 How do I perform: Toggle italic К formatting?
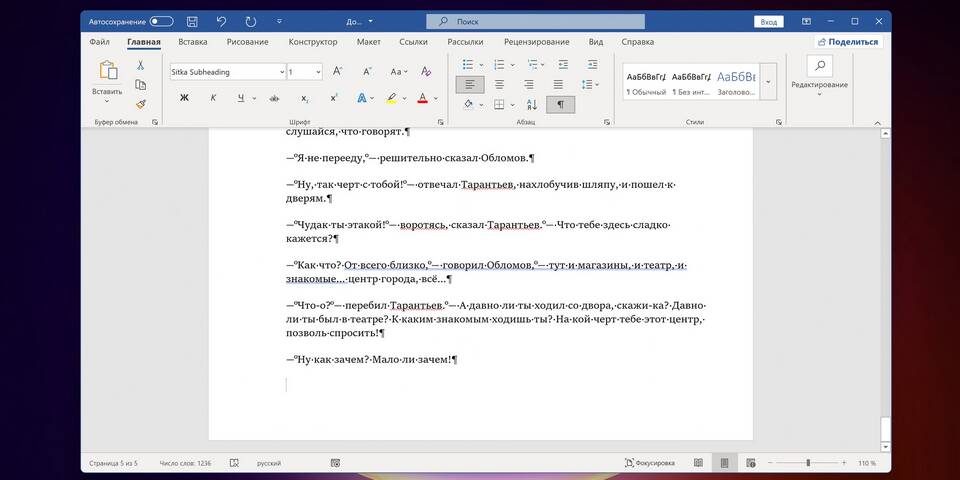213,98
